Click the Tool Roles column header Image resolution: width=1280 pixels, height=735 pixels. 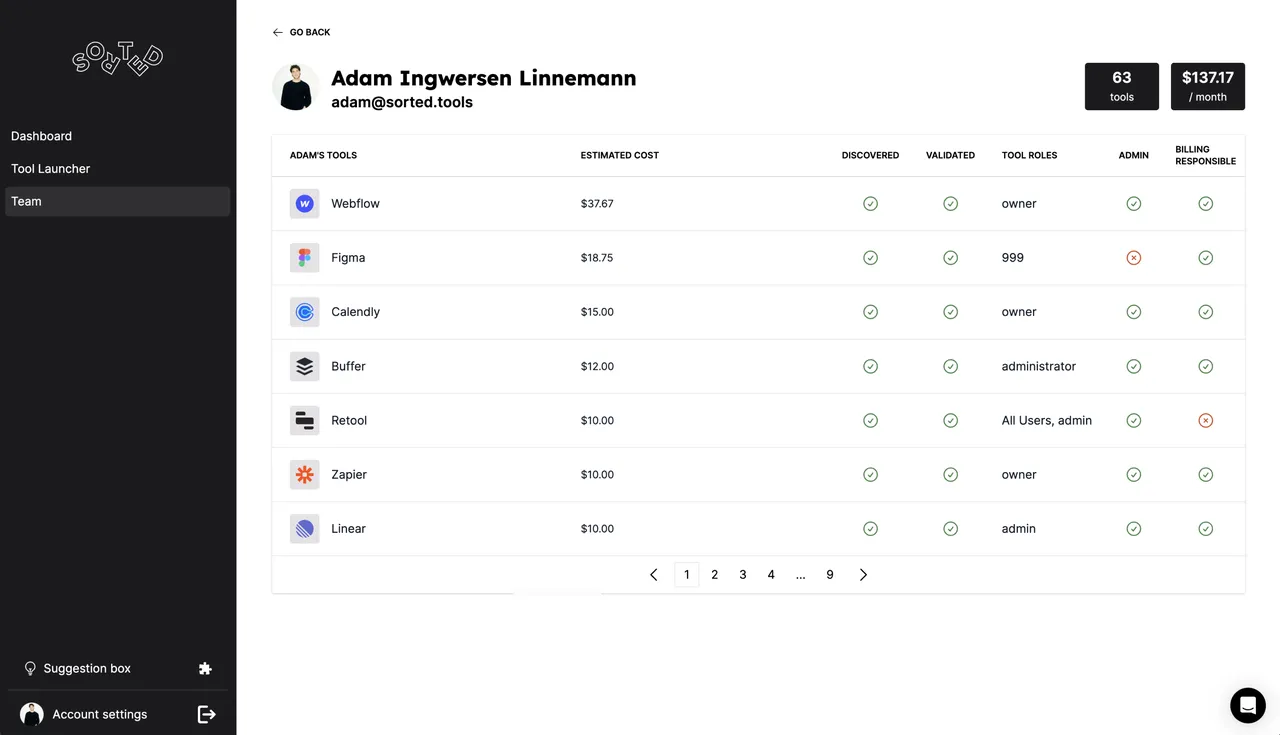pos(1029,156)
